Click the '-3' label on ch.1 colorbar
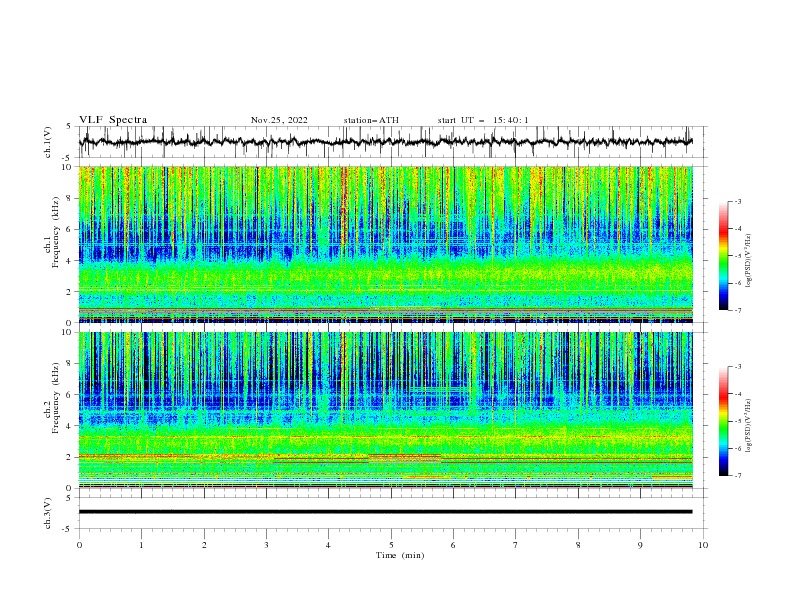792x612 pixels. coord(738,201)
